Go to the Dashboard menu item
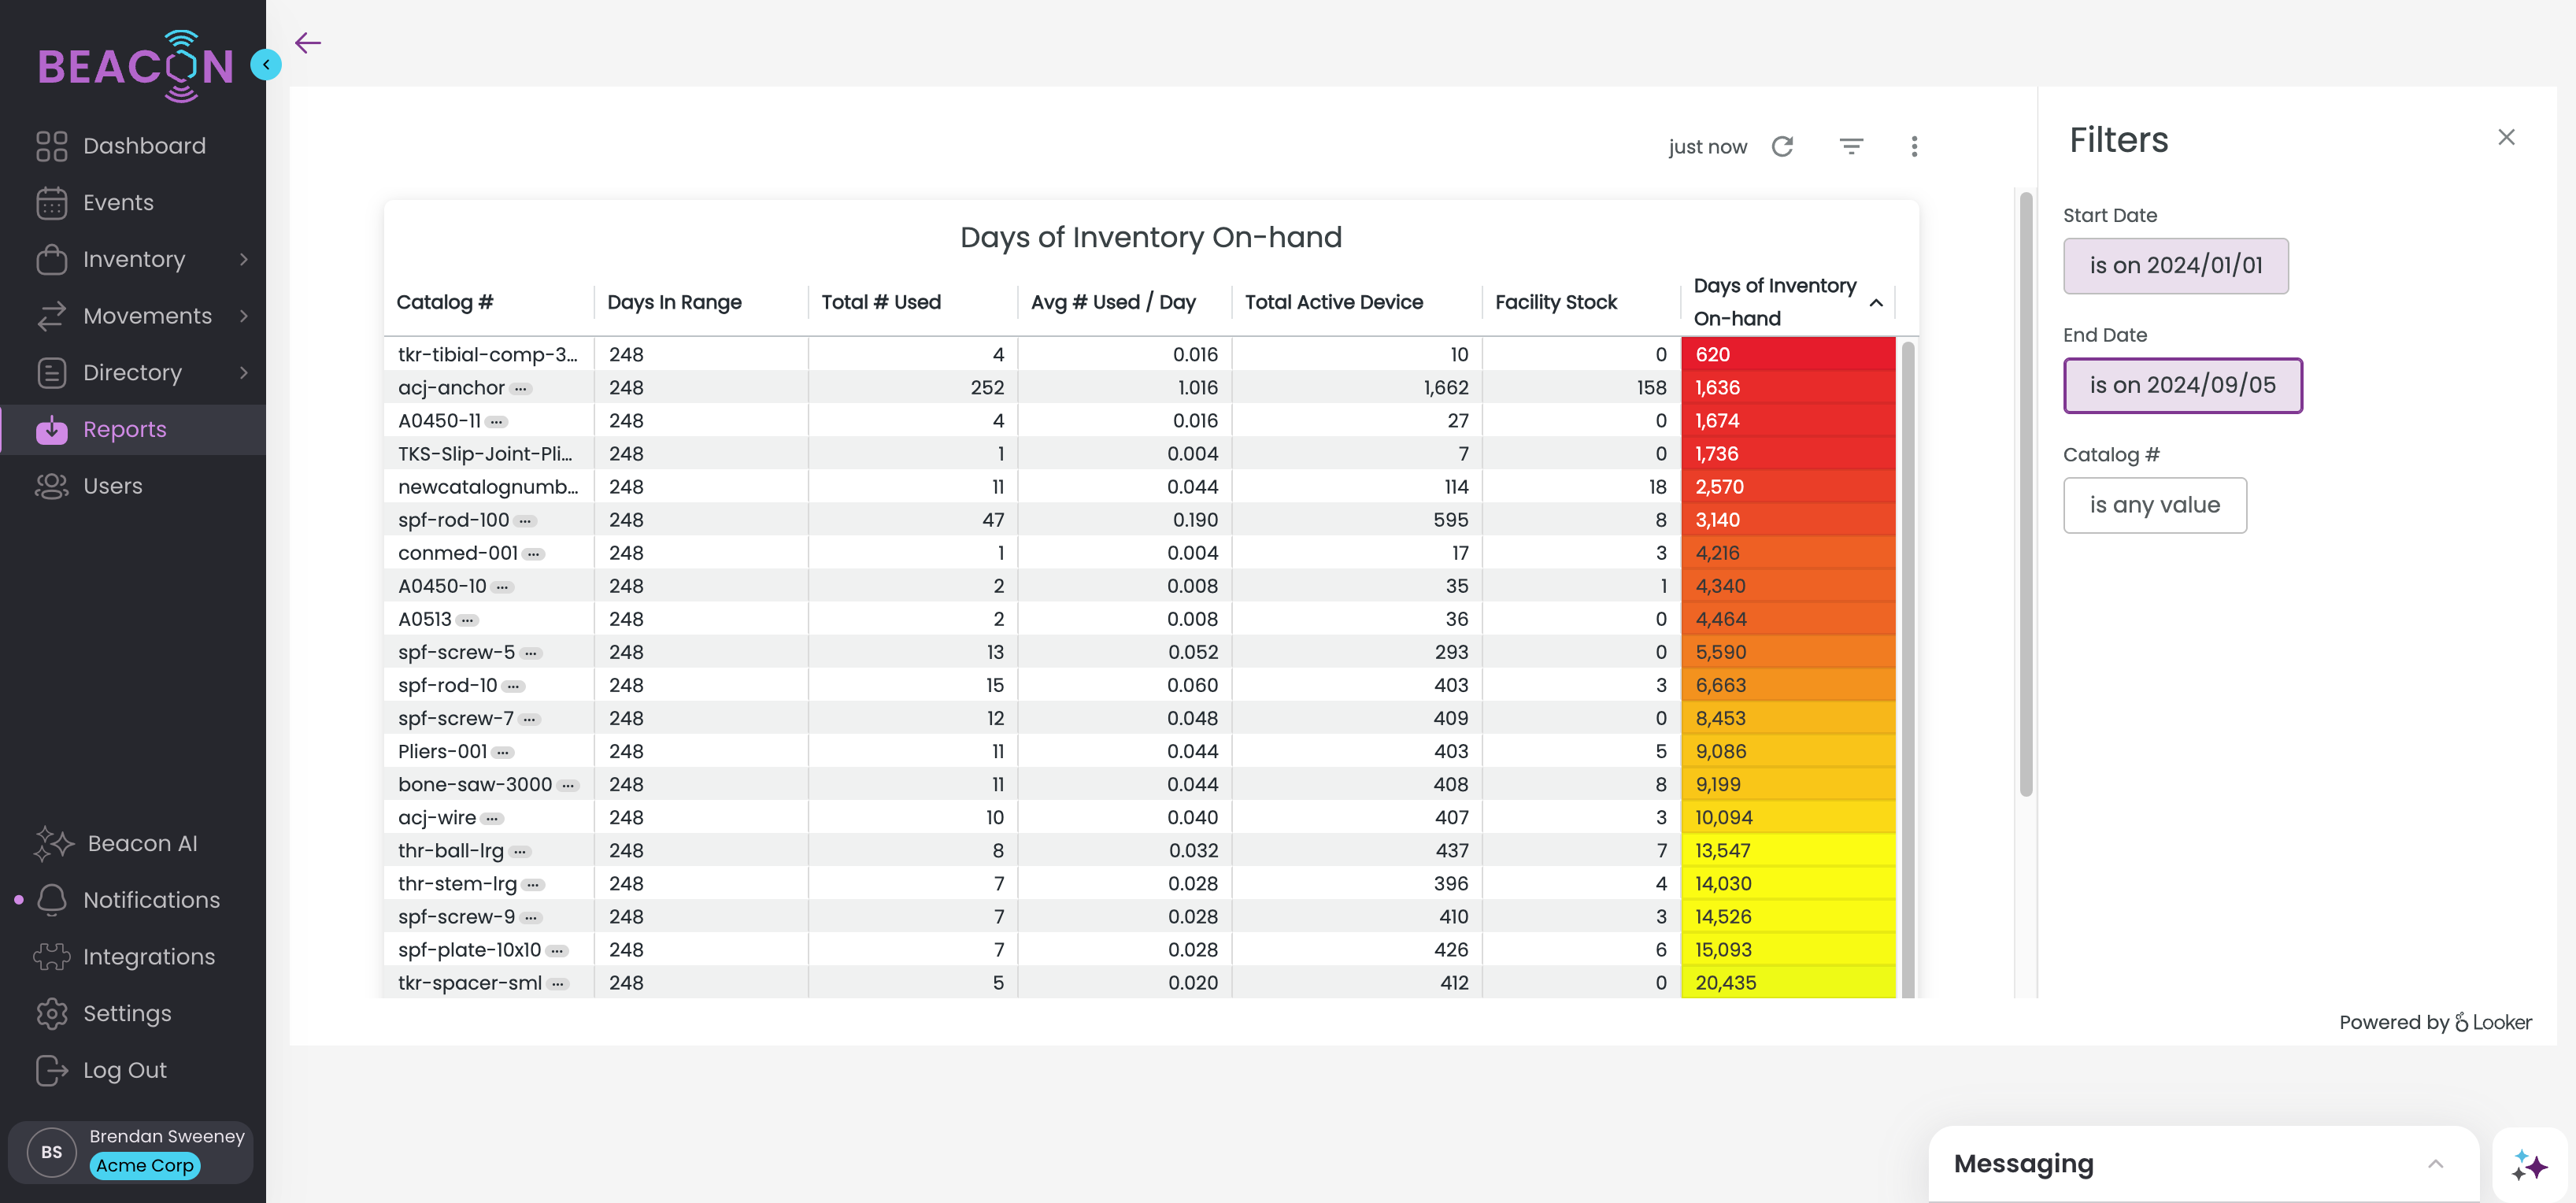This screenshot has width=2576, height=1203. pos(144,146)
